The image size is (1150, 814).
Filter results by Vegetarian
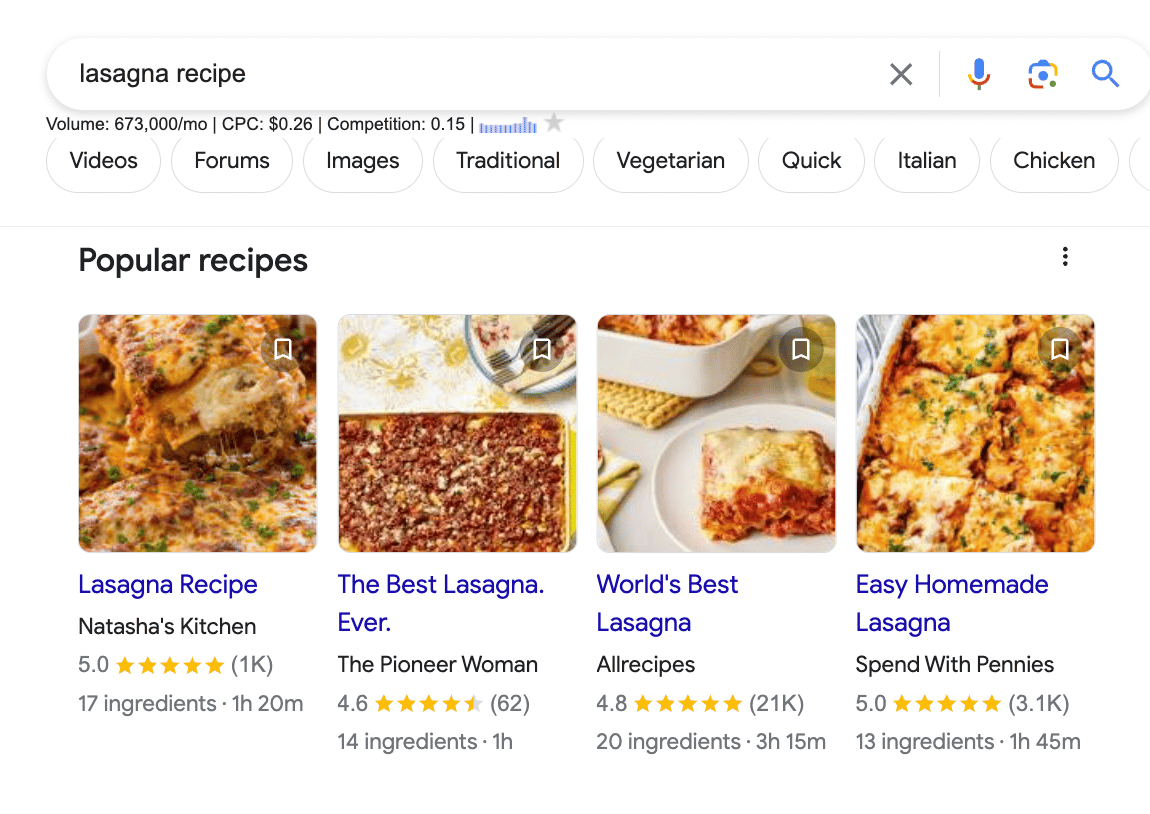tap(671, 161)
